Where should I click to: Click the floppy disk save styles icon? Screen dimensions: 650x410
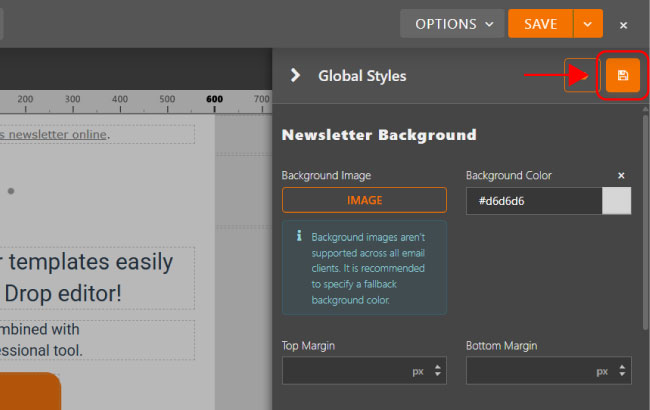coord(622,75)
